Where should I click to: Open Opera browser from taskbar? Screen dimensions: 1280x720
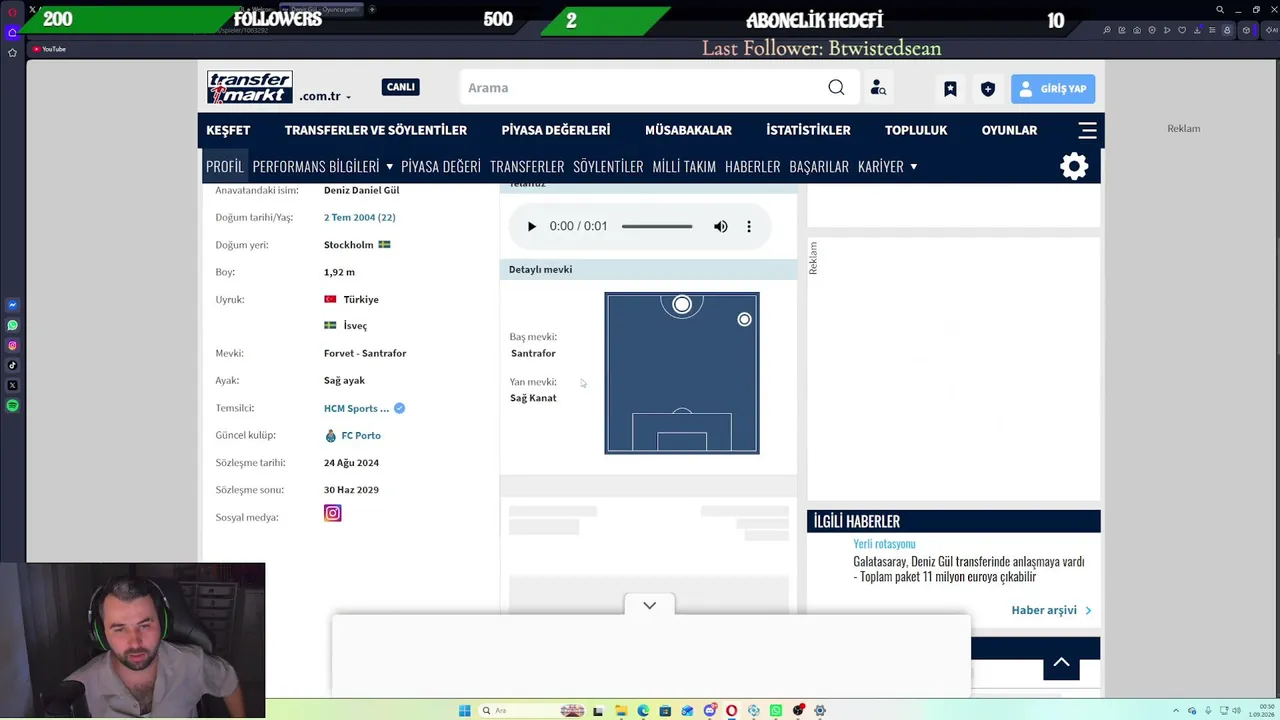point(731,711)
